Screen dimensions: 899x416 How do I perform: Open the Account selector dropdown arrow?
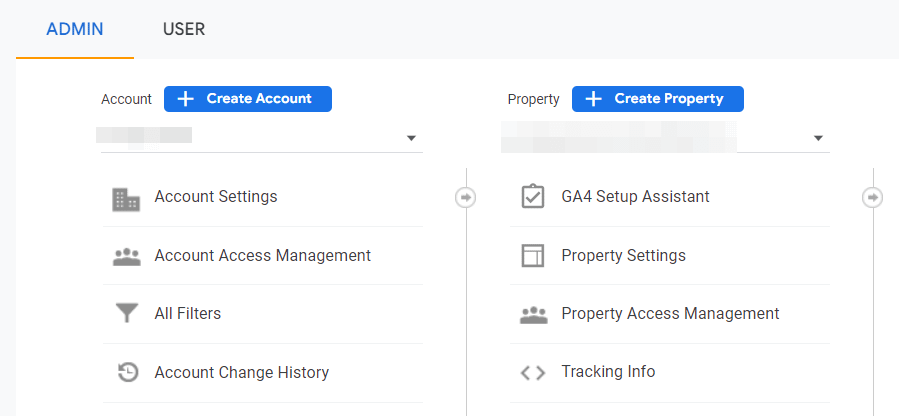pyautogui.click(x=411, y=138)
